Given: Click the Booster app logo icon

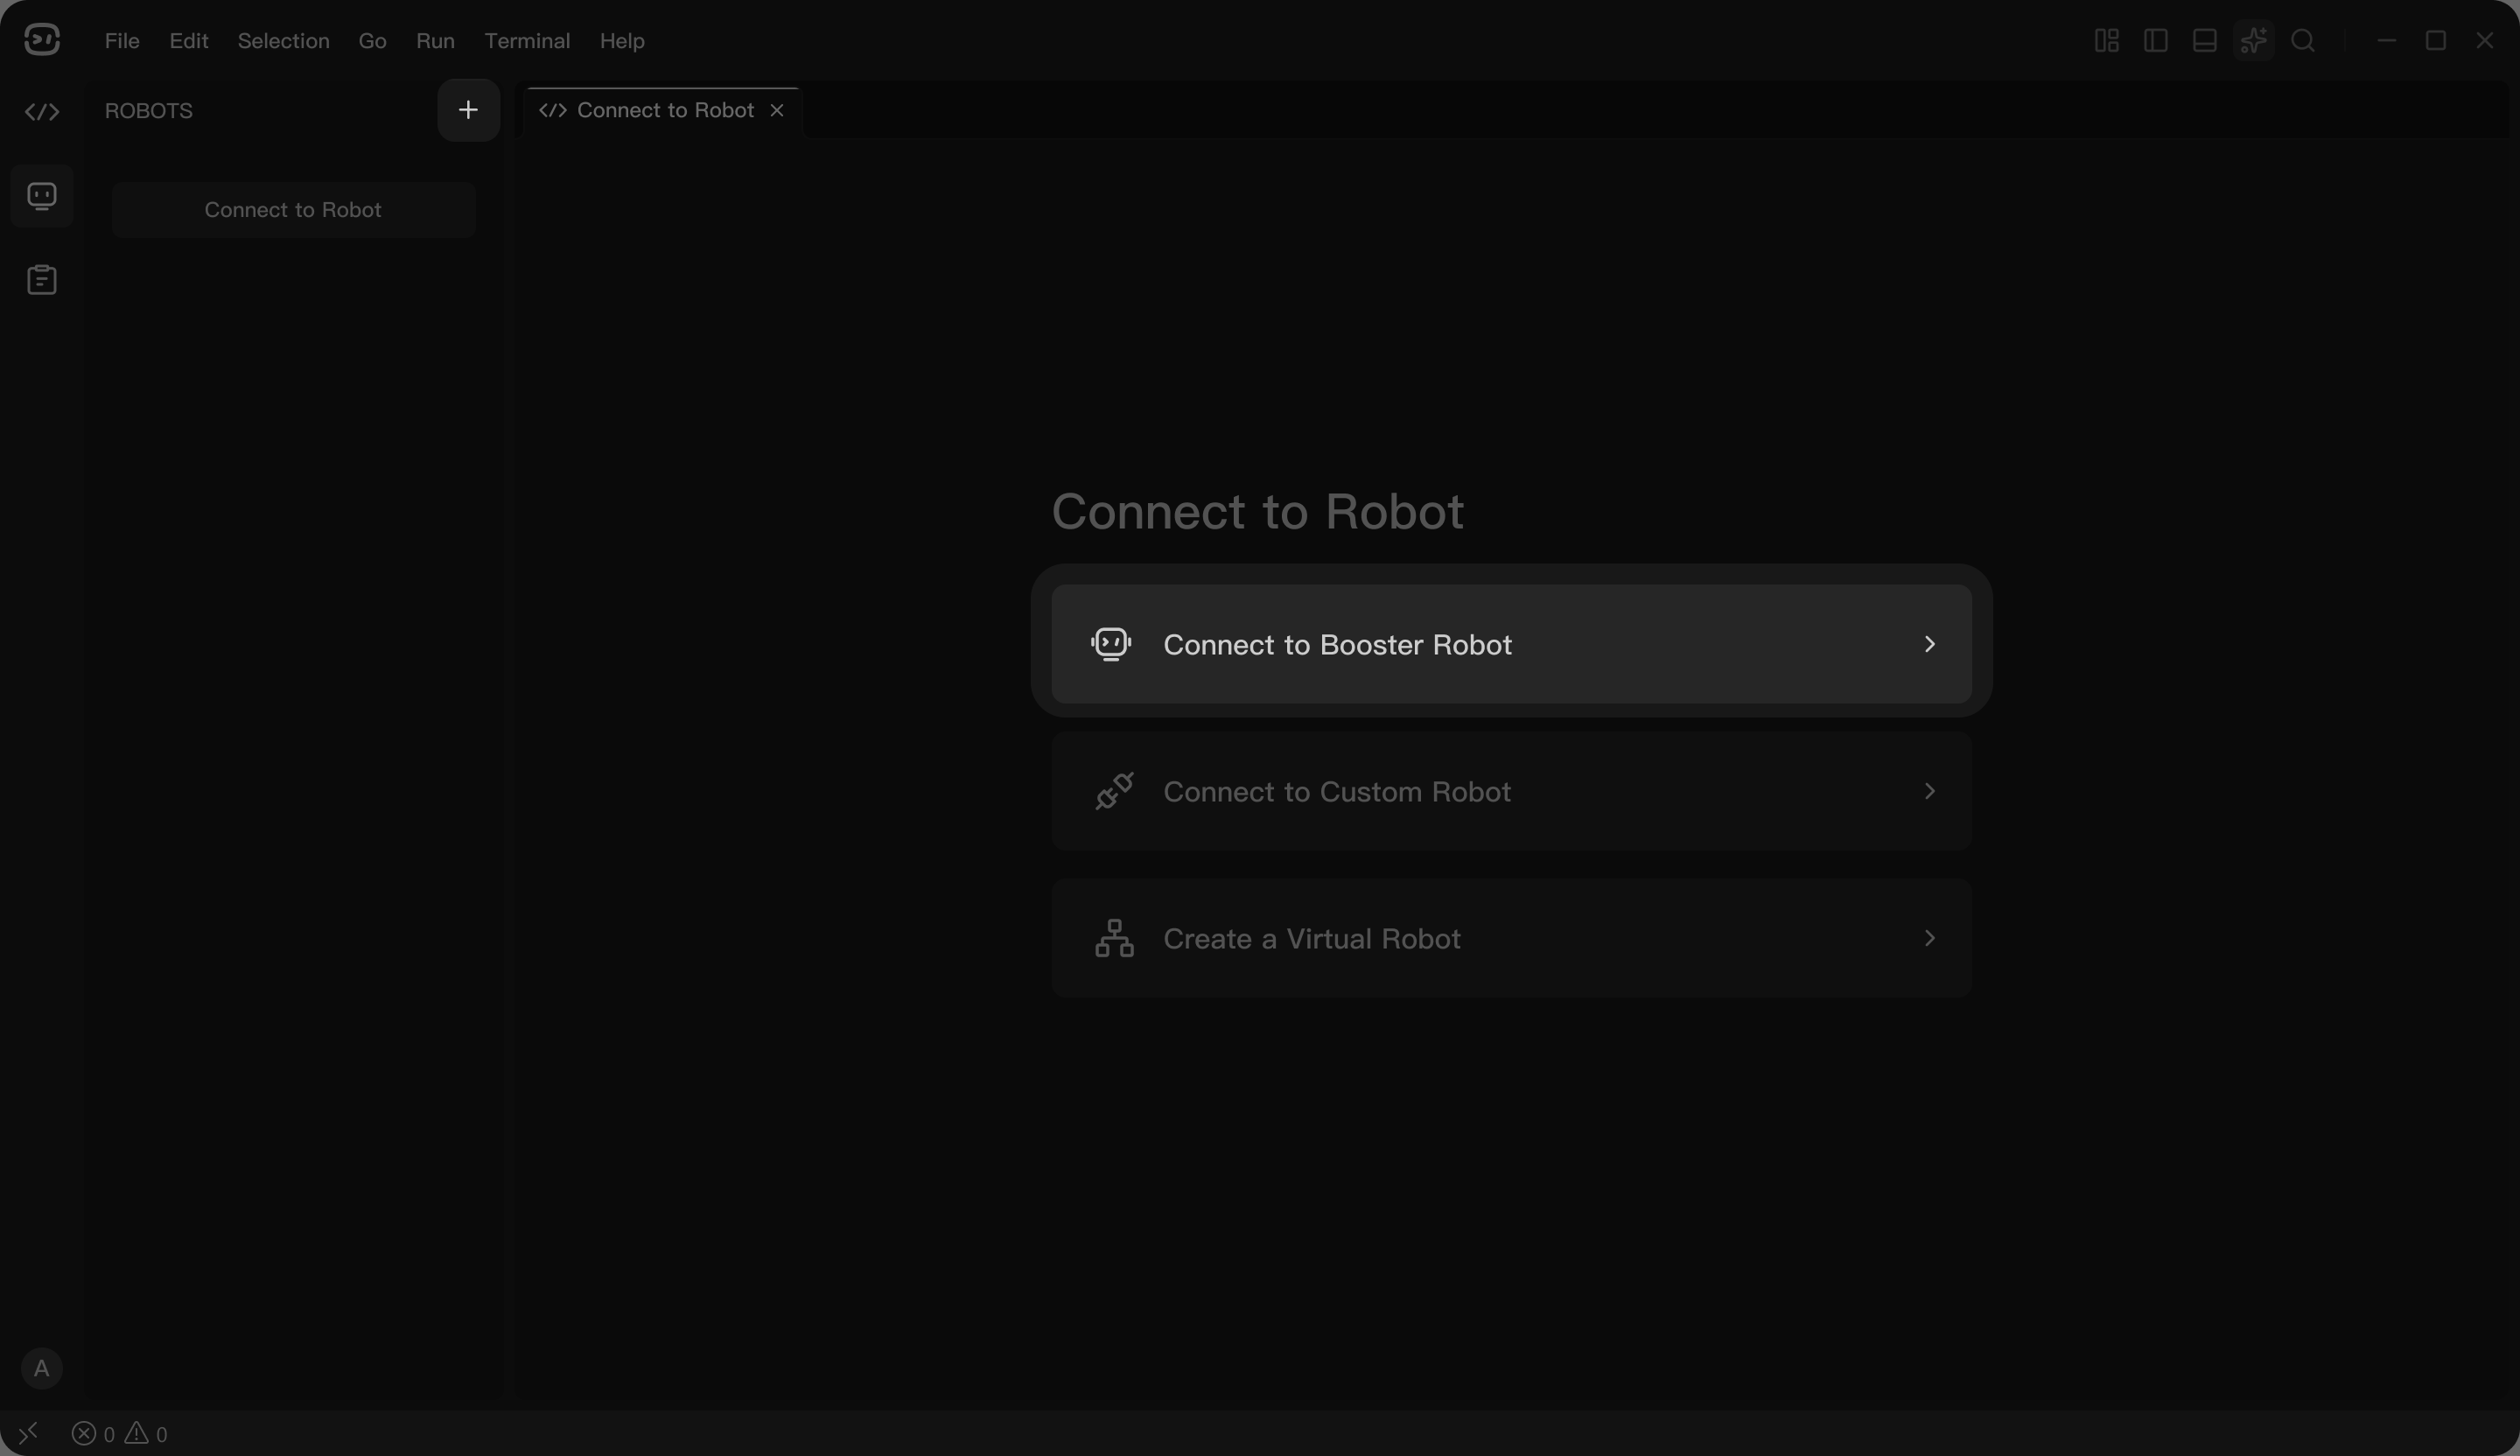Looking at the screenshot, I should pos(42,40).
